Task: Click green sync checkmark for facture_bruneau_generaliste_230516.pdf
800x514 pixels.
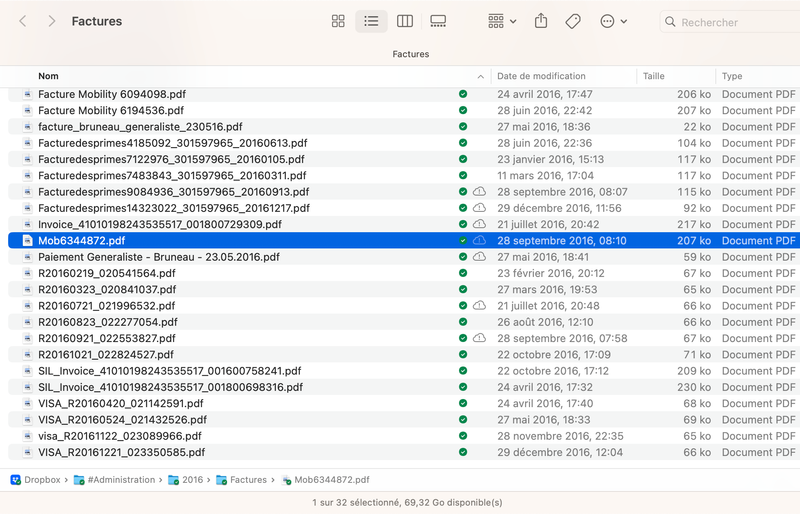Action: coord(463,127)
